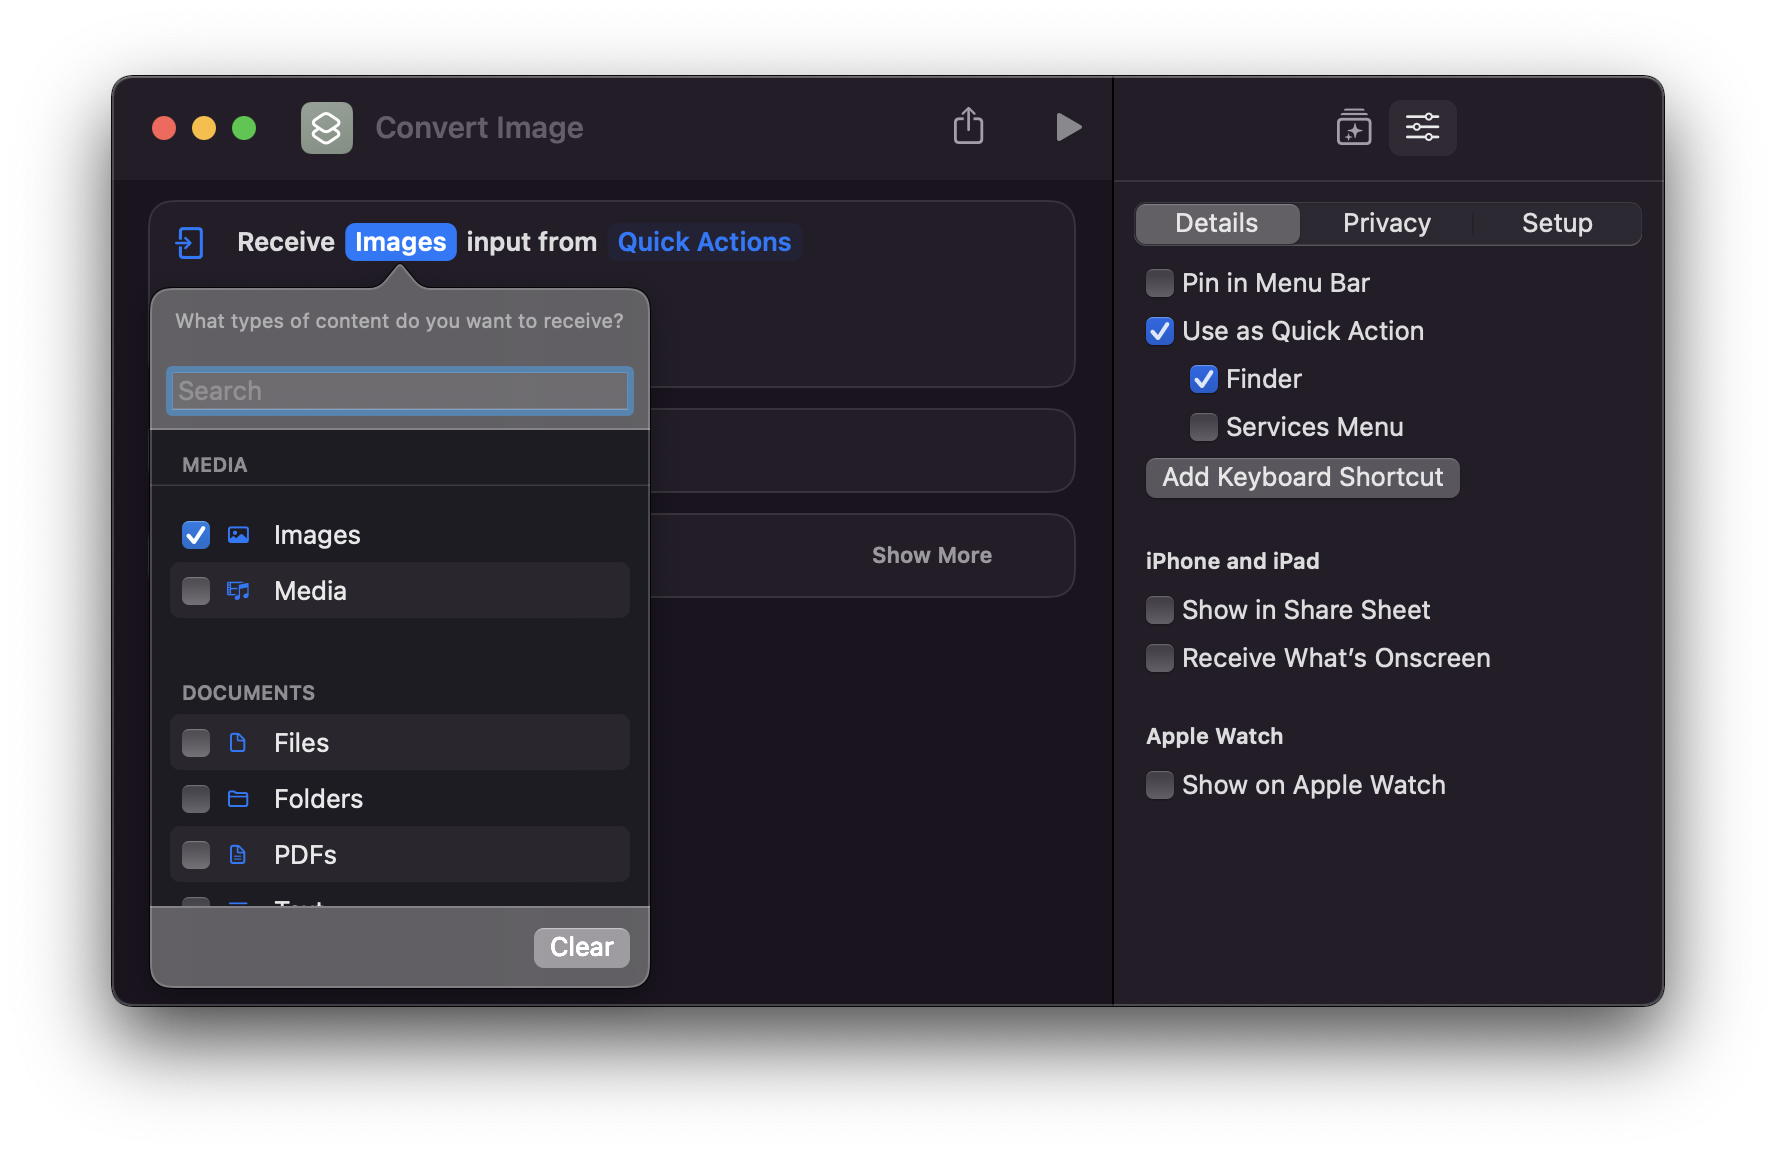Click into the content type Search field
Image resolution: width=1776 pixels, height=1154 pixels.
coord(400,391)
